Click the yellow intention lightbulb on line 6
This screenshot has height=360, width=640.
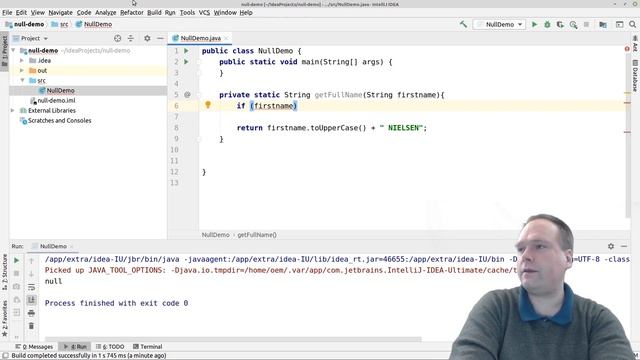208,105
